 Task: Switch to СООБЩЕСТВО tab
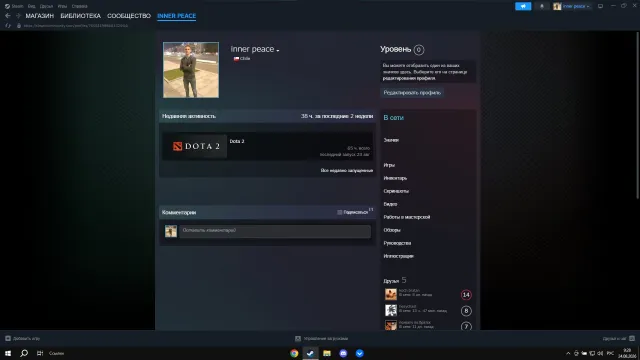(129, 16)
